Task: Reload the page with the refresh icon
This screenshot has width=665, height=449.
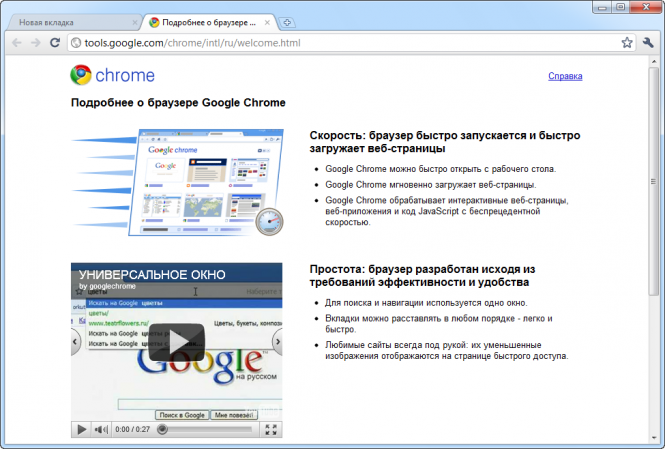Action: tap(55, 42)
